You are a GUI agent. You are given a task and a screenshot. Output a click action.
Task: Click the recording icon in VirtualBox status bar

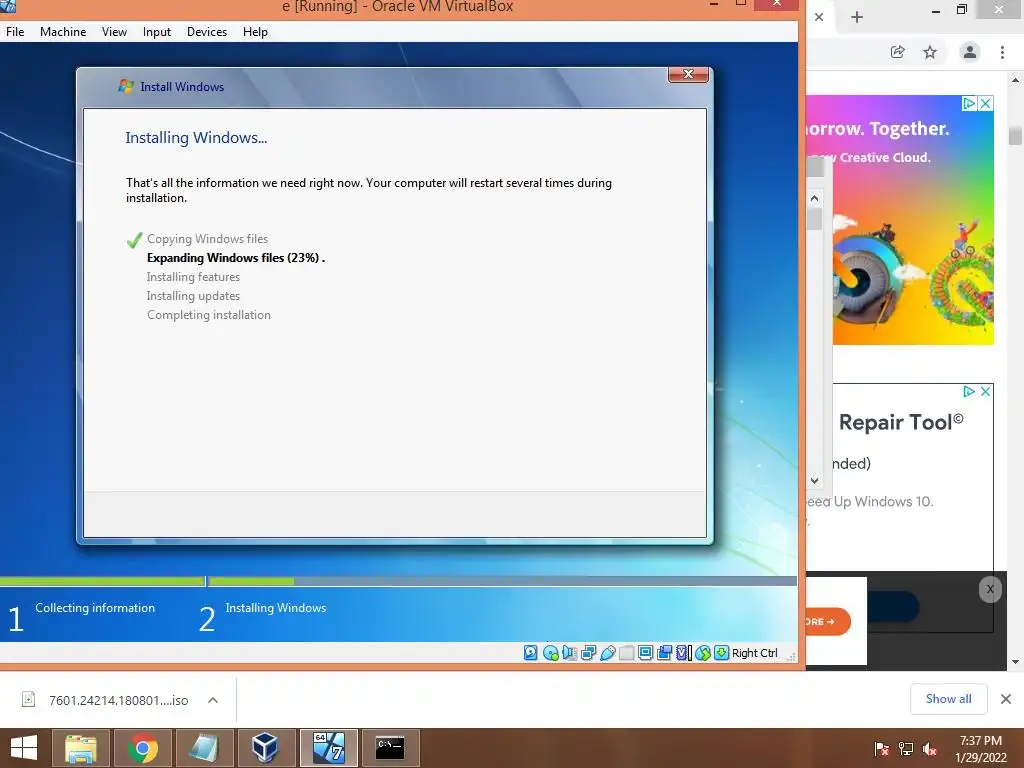tap(664, 652)
